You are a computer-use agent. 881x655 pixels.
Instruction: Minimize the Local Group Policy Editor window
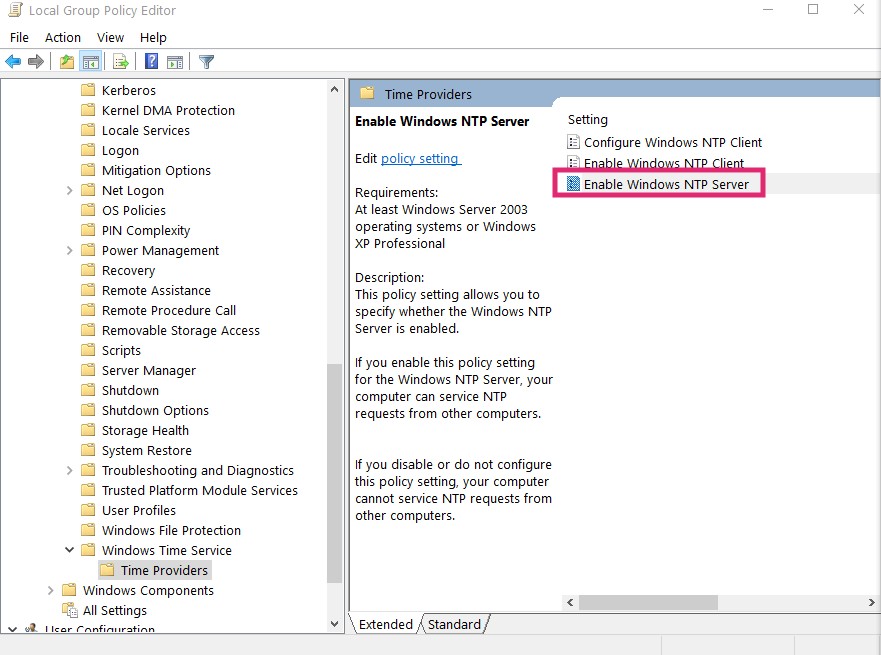click(768, 10)
